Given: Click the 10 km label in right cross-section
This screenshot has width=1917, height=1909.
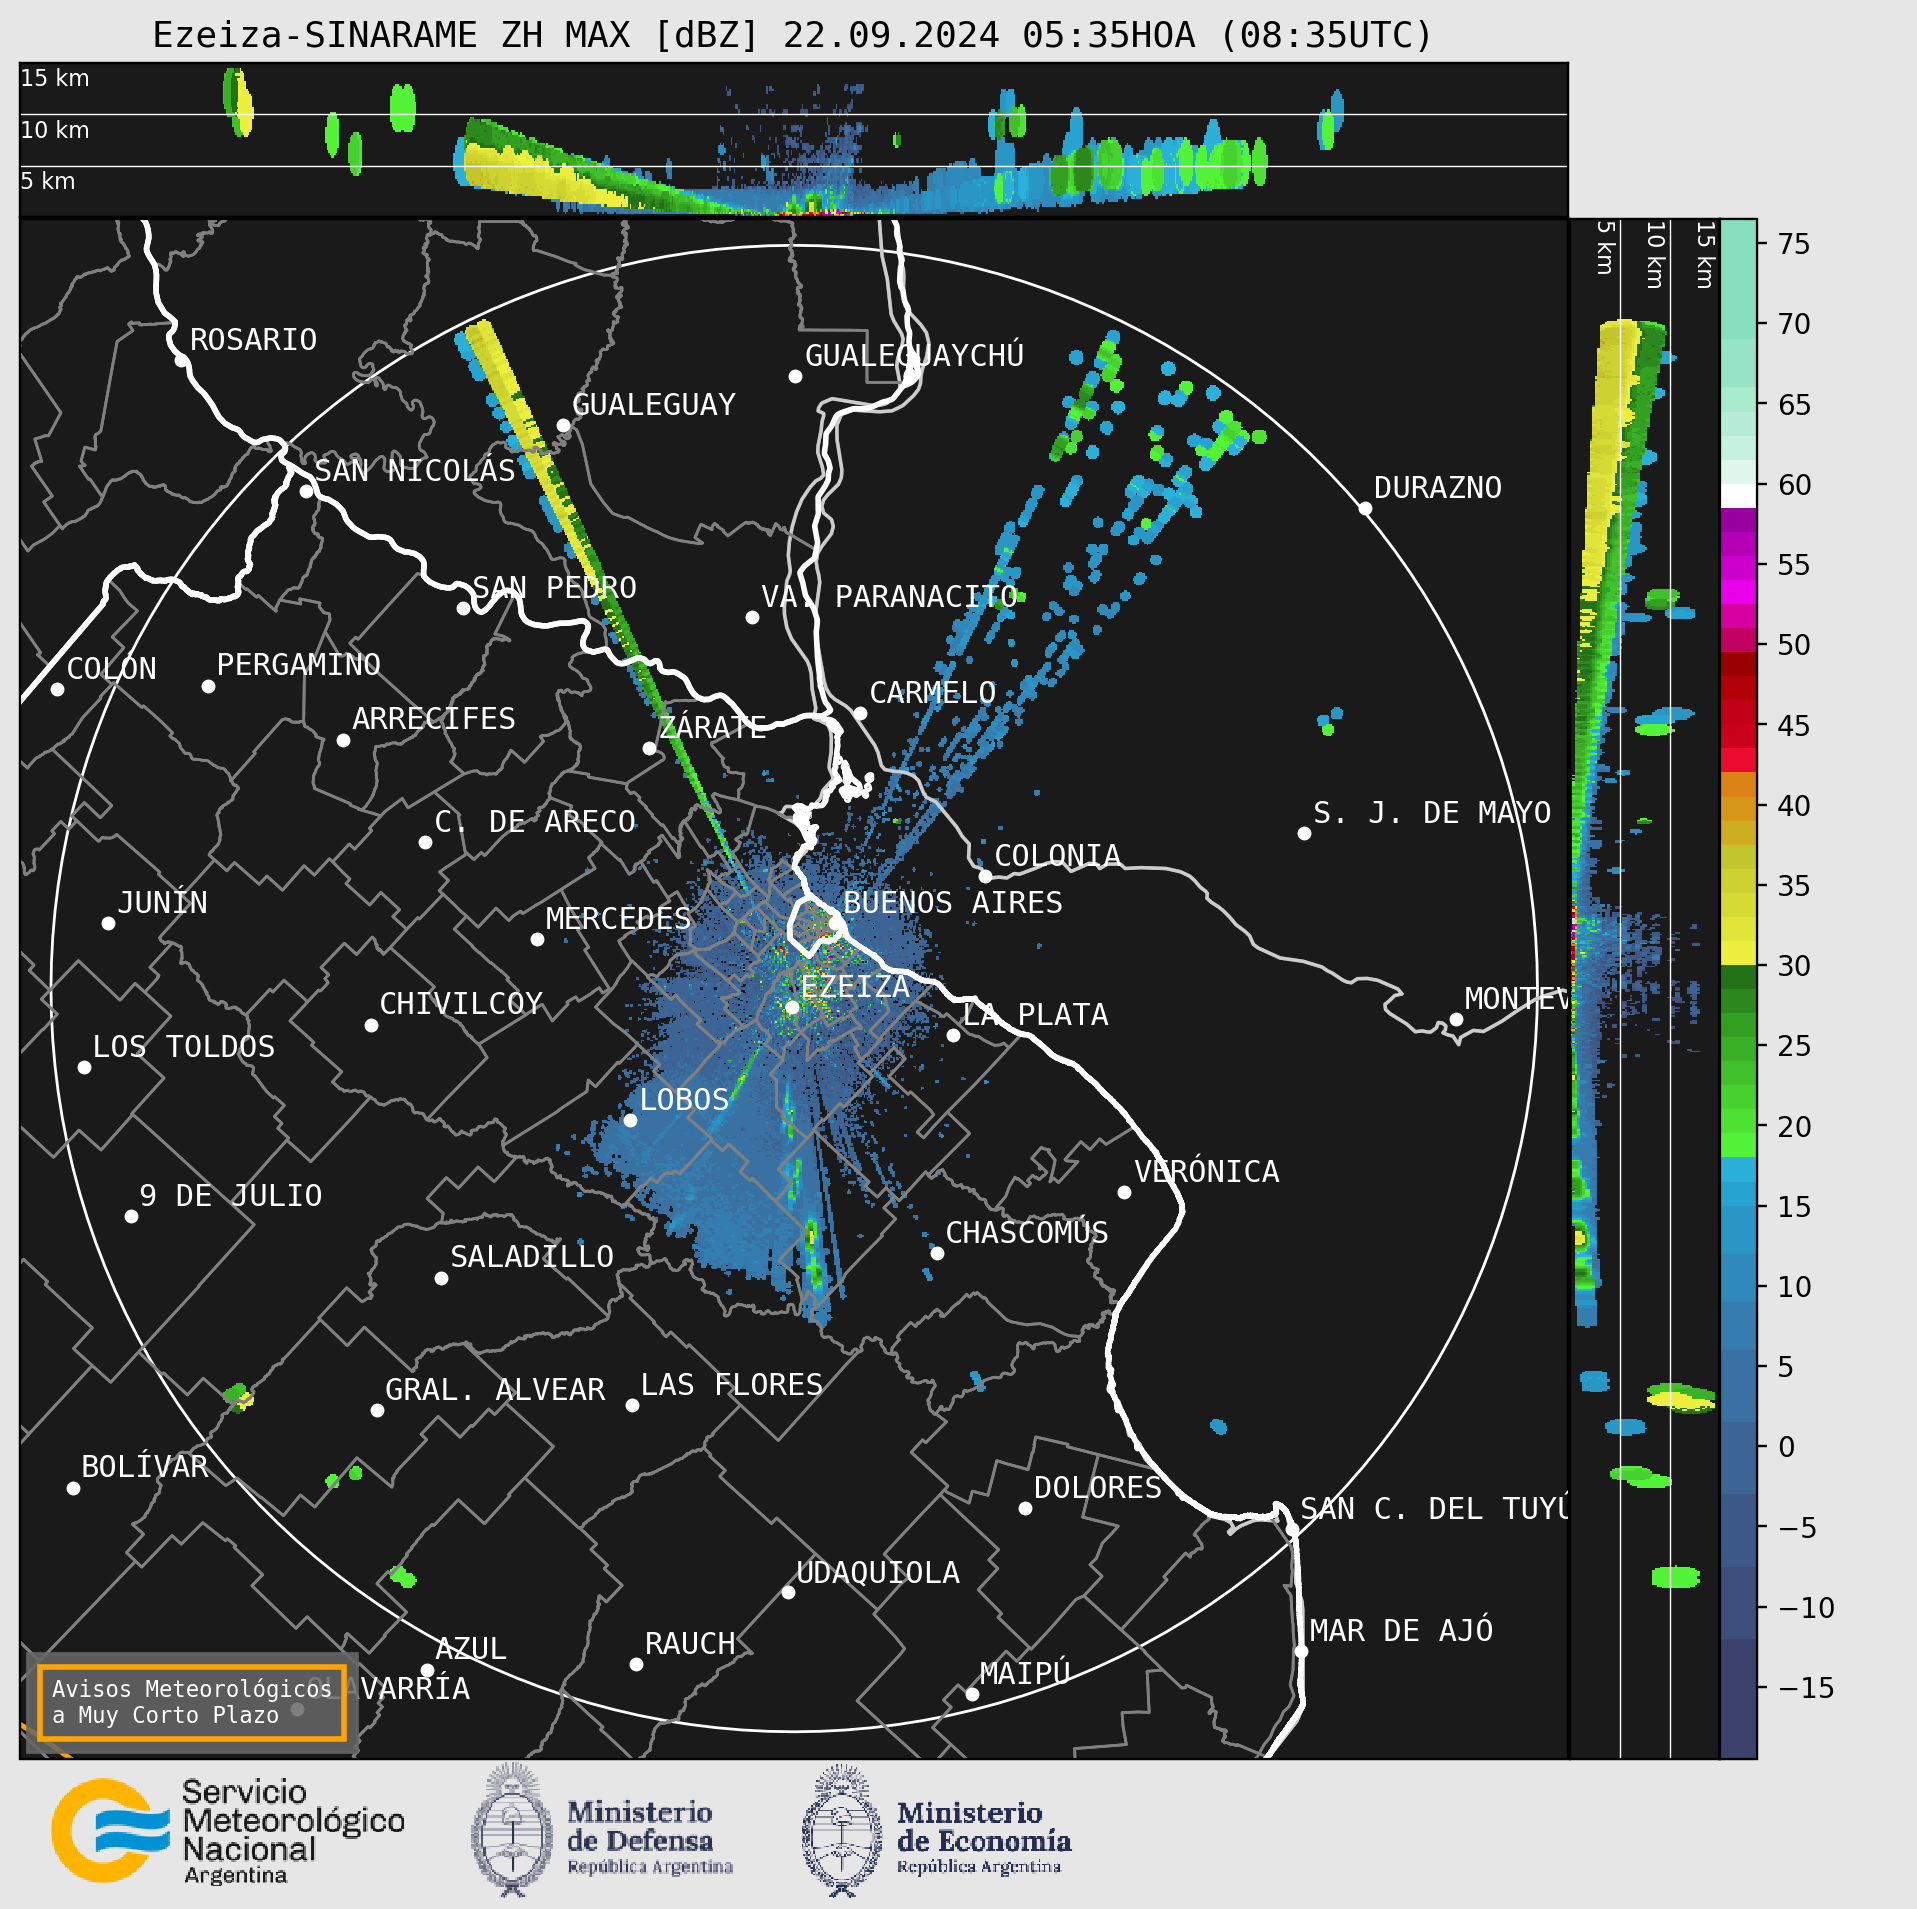Looking at the screenshot, I should pyautogui.click(x=1656, y=255).
